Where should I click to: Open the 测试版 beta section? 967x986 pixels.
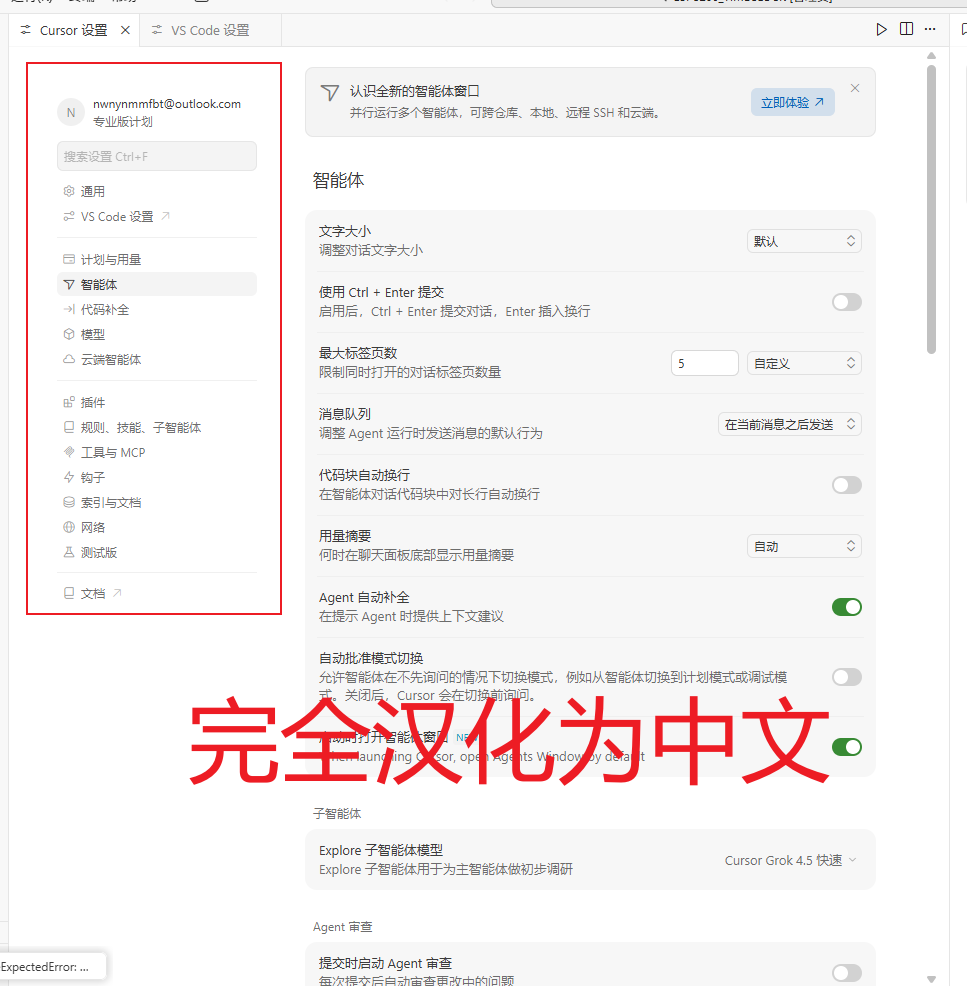coord(157,553)
